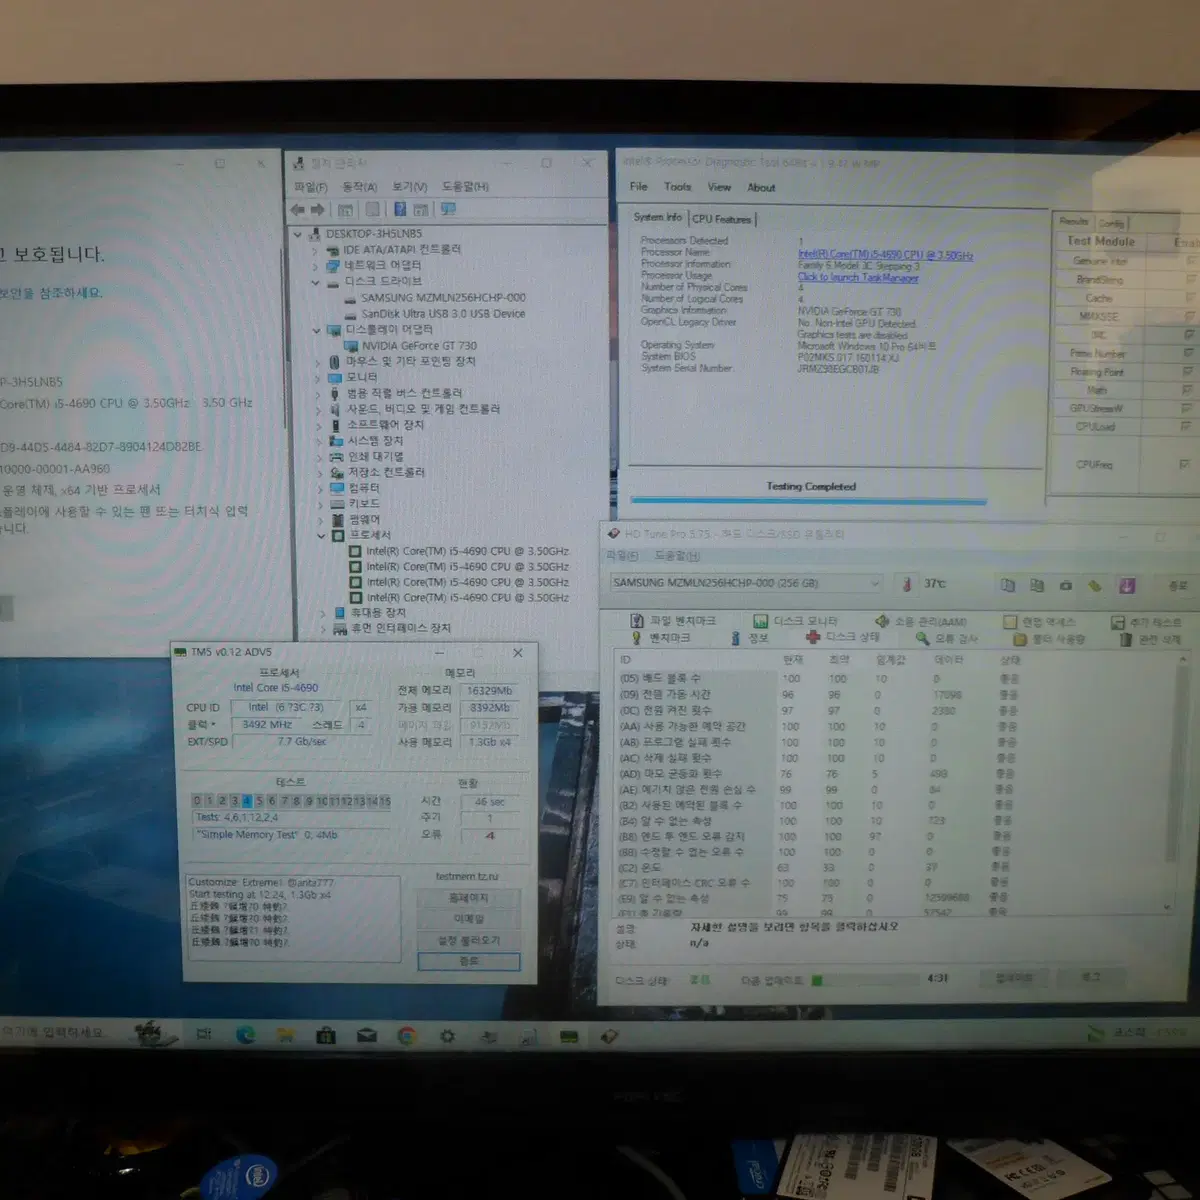The width and height of the screenshot is (1200, 1200).
Task: Open the About menu in Intel Processor Diagnostic Tool
Action: coord(761,187)
